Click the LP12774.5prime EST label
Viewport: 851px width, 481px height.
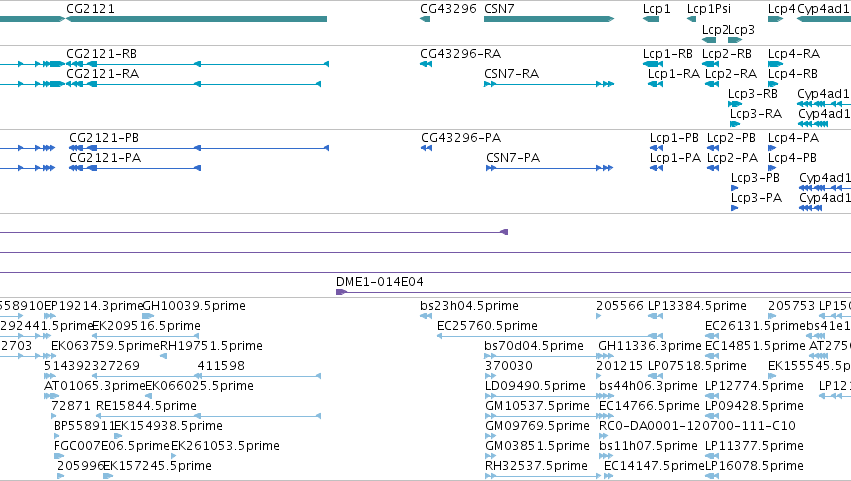pos(754,386)
